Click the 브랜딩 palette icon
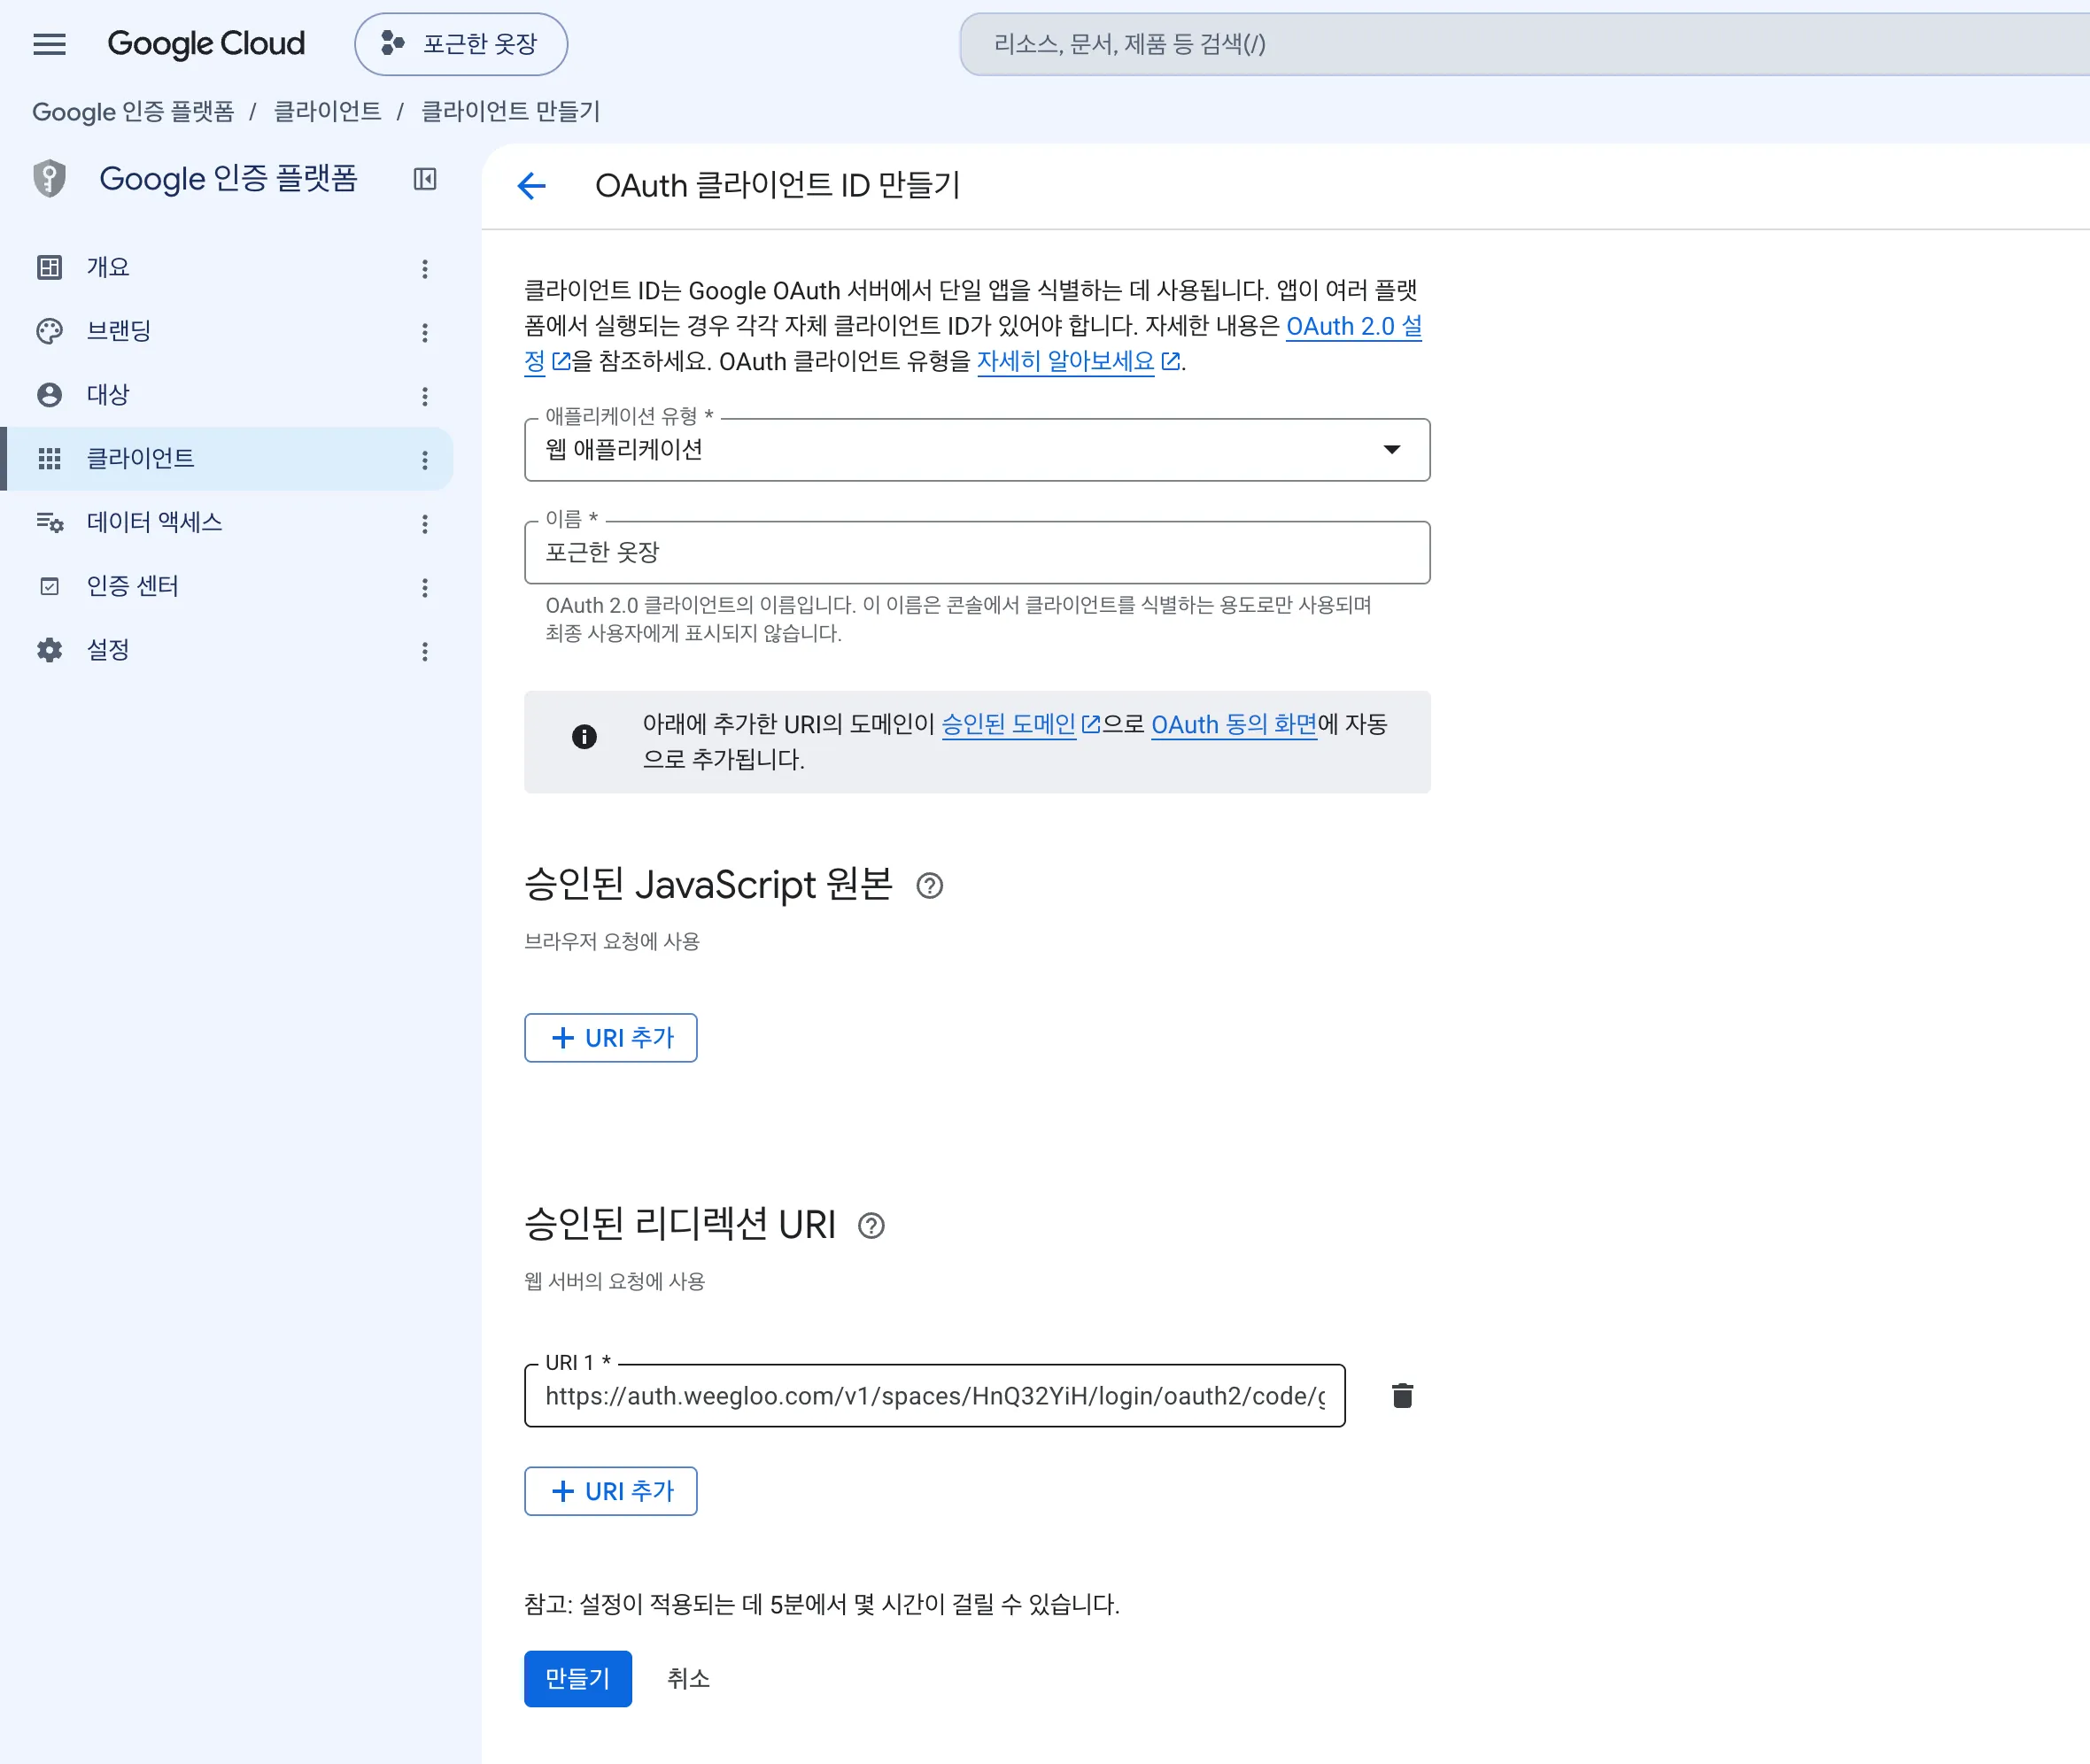Image resolution: width=2090 pixels, height=1764 pixels. (49, 331)
